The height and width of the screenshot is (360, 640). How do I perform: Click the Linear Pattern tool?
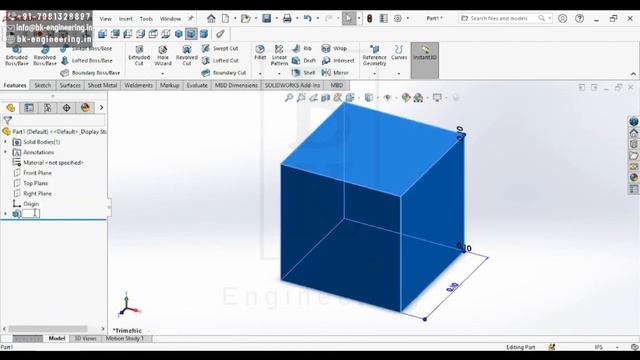pyautogui.click(x=279, y=55)
